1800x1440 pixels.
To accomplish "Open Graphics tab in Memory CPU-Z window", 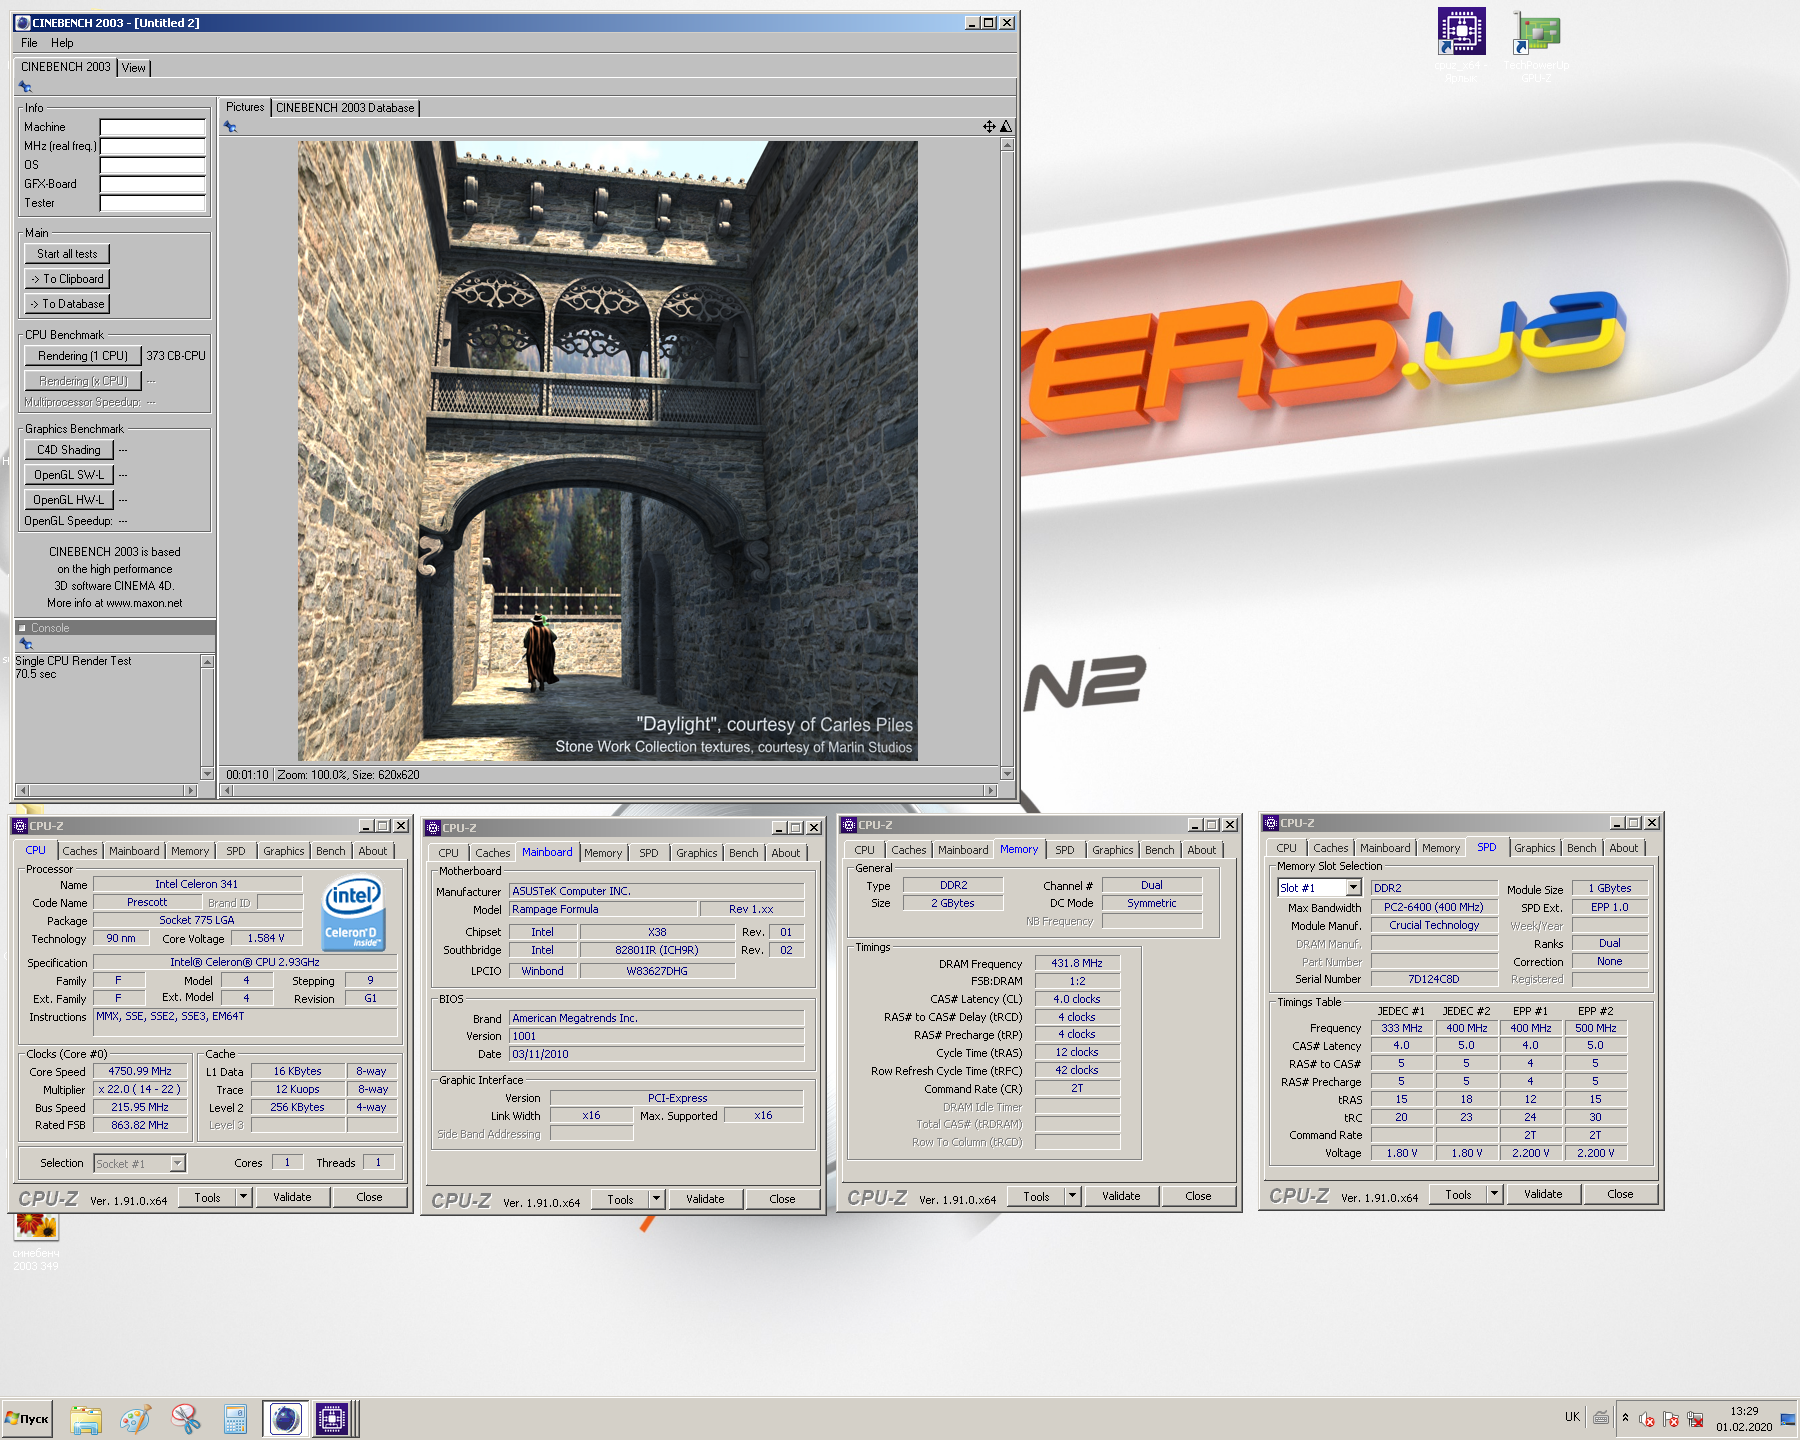I will pos(1112,850).
